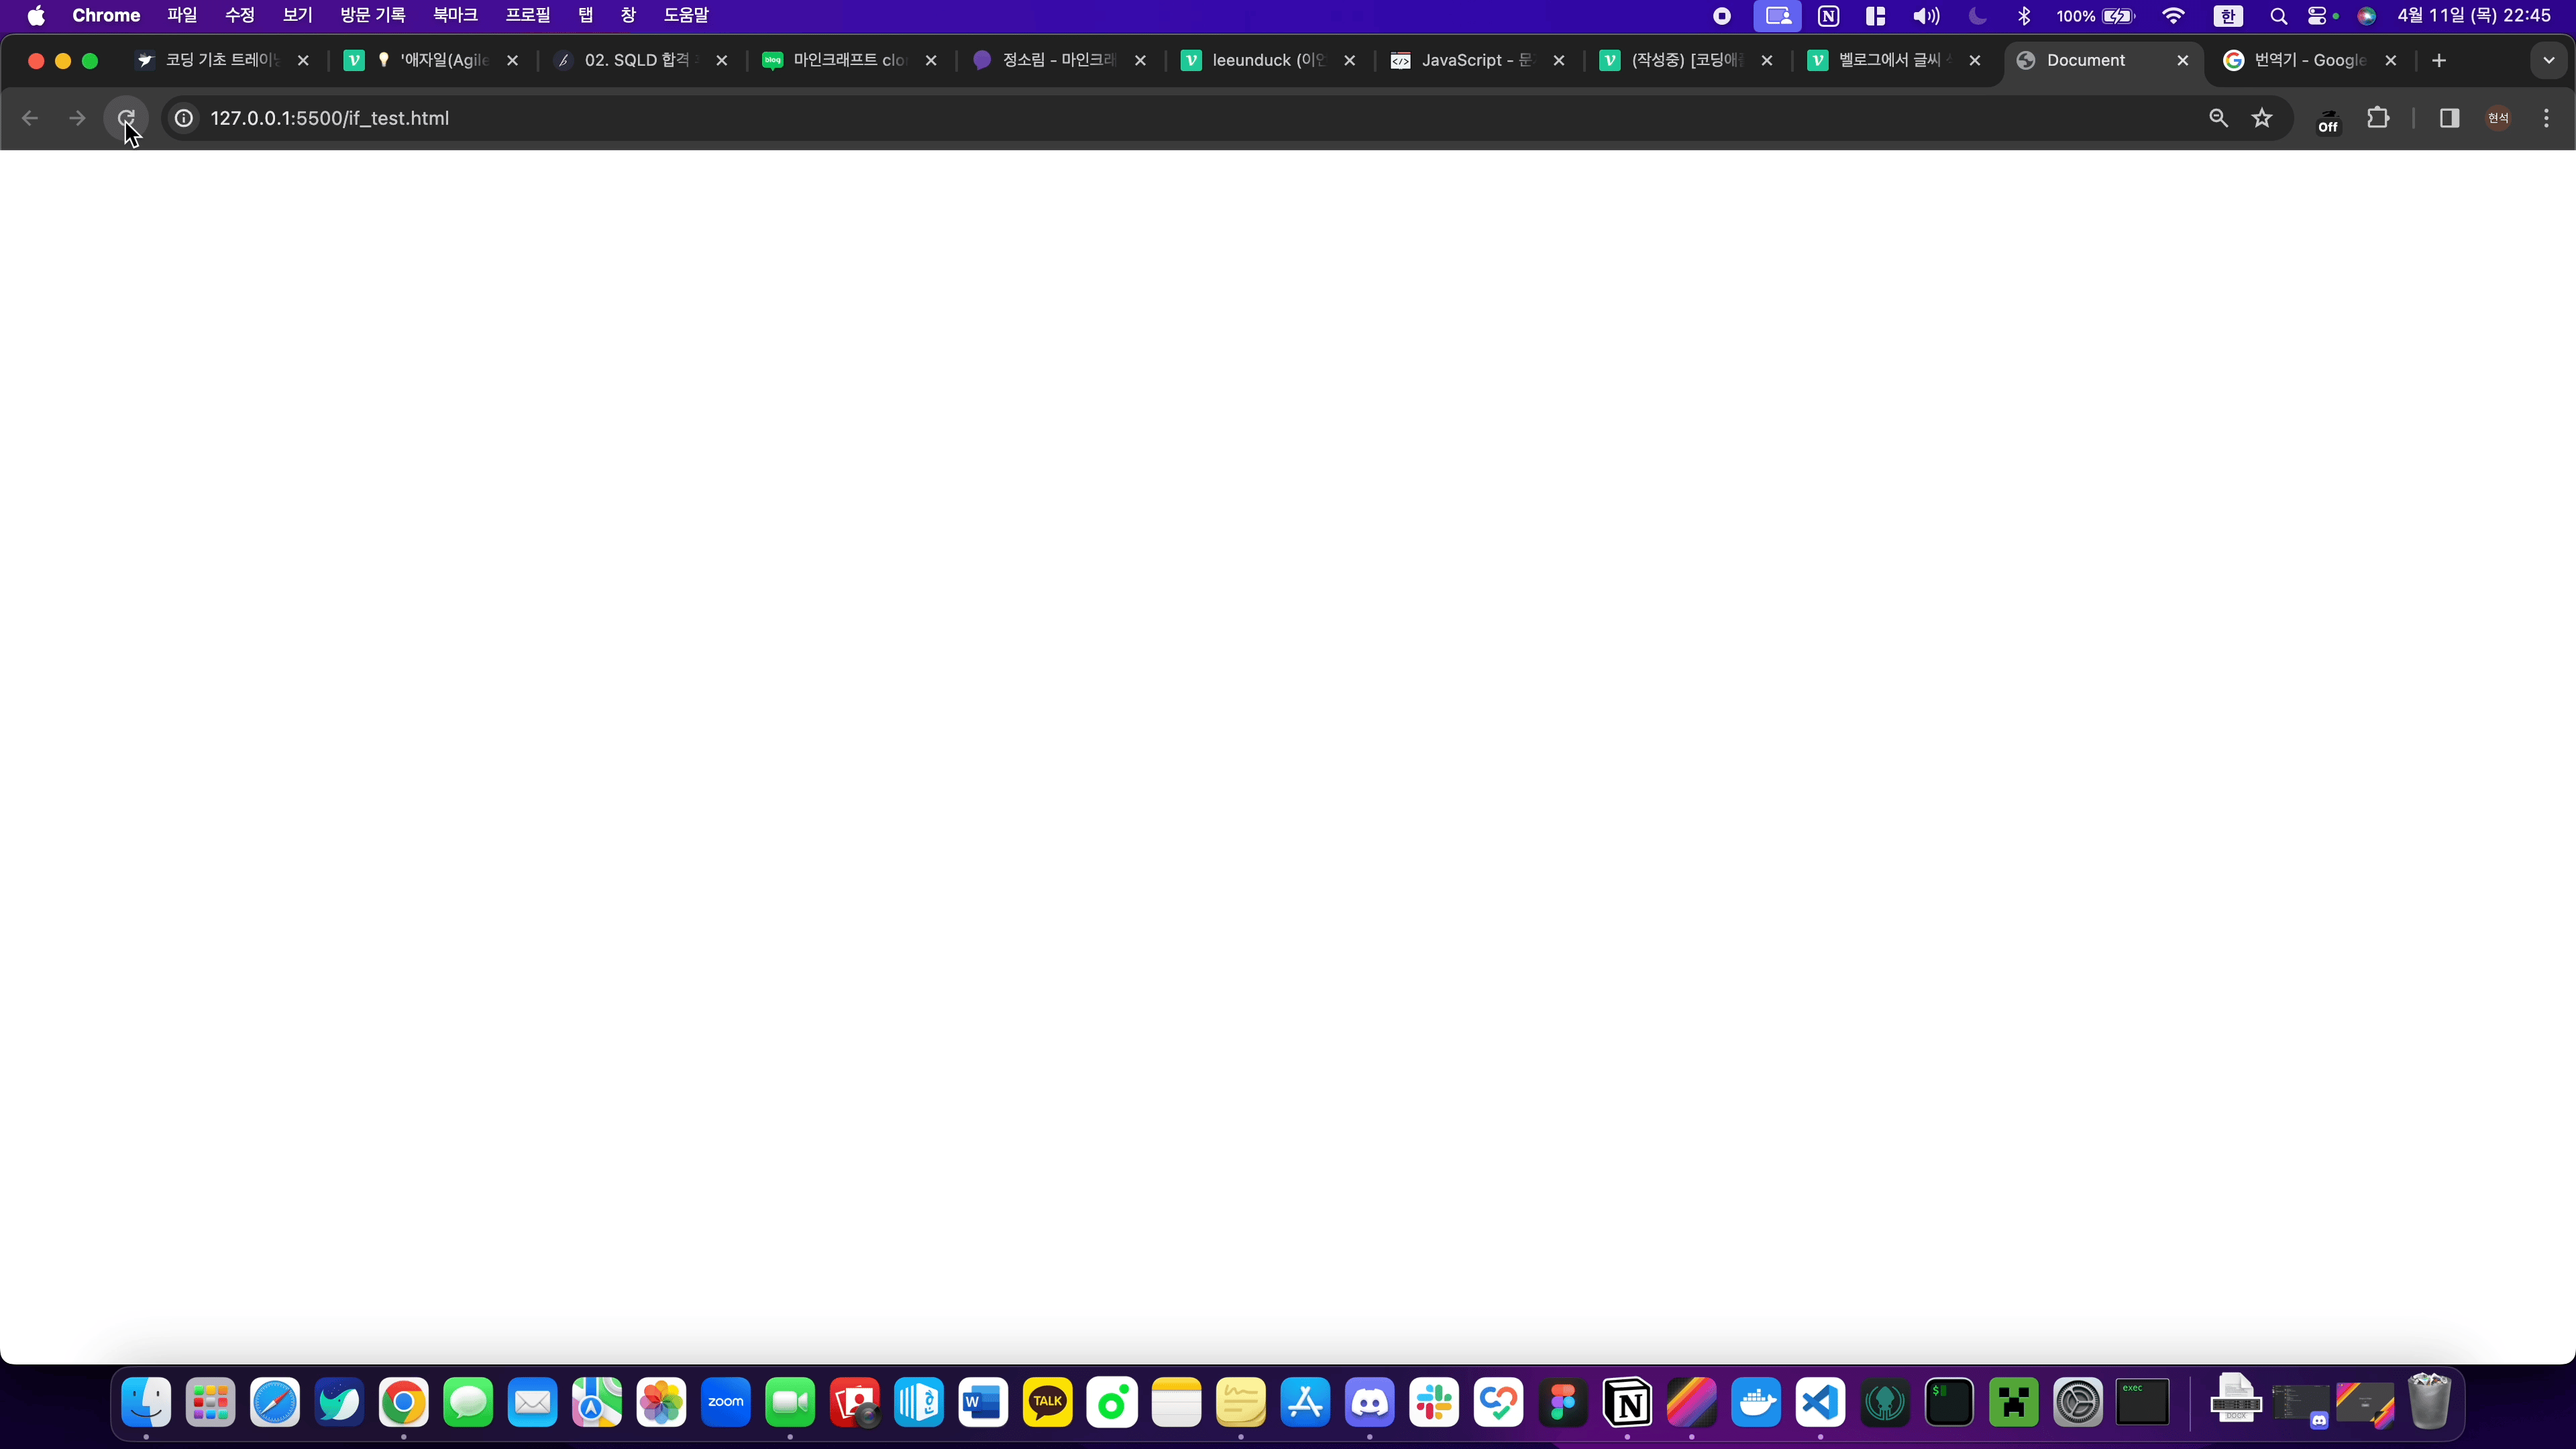Image resolution: width=2576 pixels, height=1449 pixels.
Task: Open Chrome three-dot menu
Action: (2546, 118)
